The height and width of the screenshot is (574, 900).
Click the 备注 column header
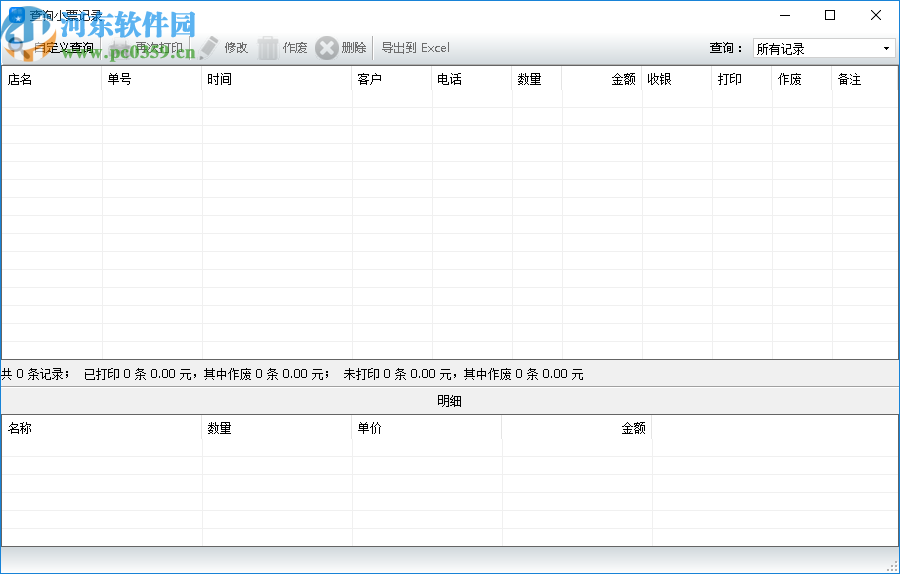coord(865,79)
